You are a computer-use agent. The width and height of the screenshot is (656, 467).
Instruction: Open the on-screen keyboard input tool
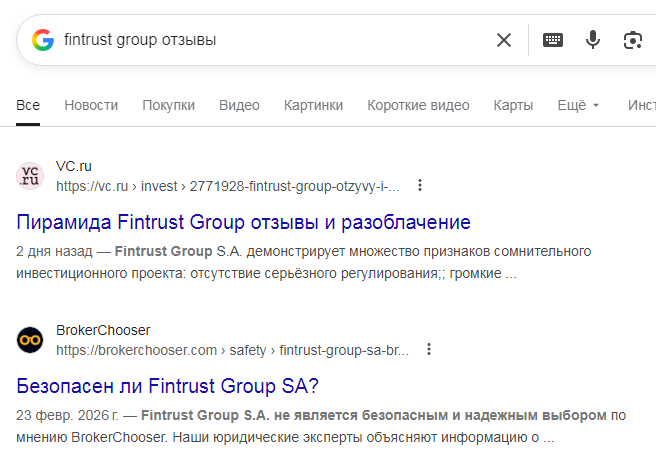[553, 40]
